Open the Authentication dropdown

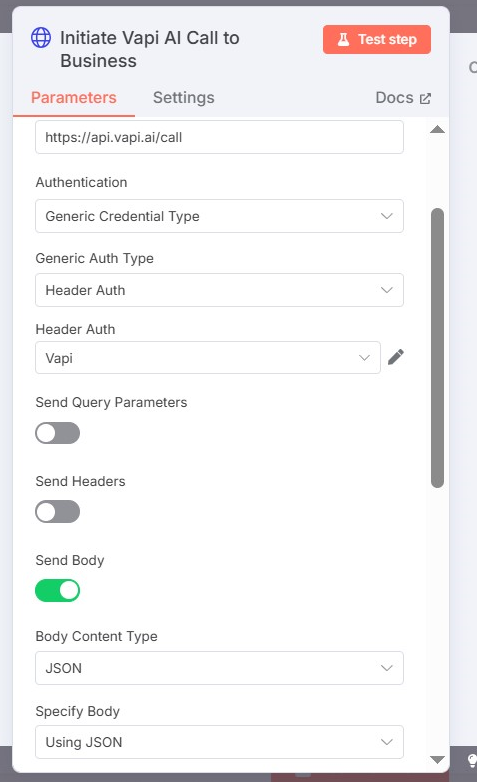(x=219, y=216)
